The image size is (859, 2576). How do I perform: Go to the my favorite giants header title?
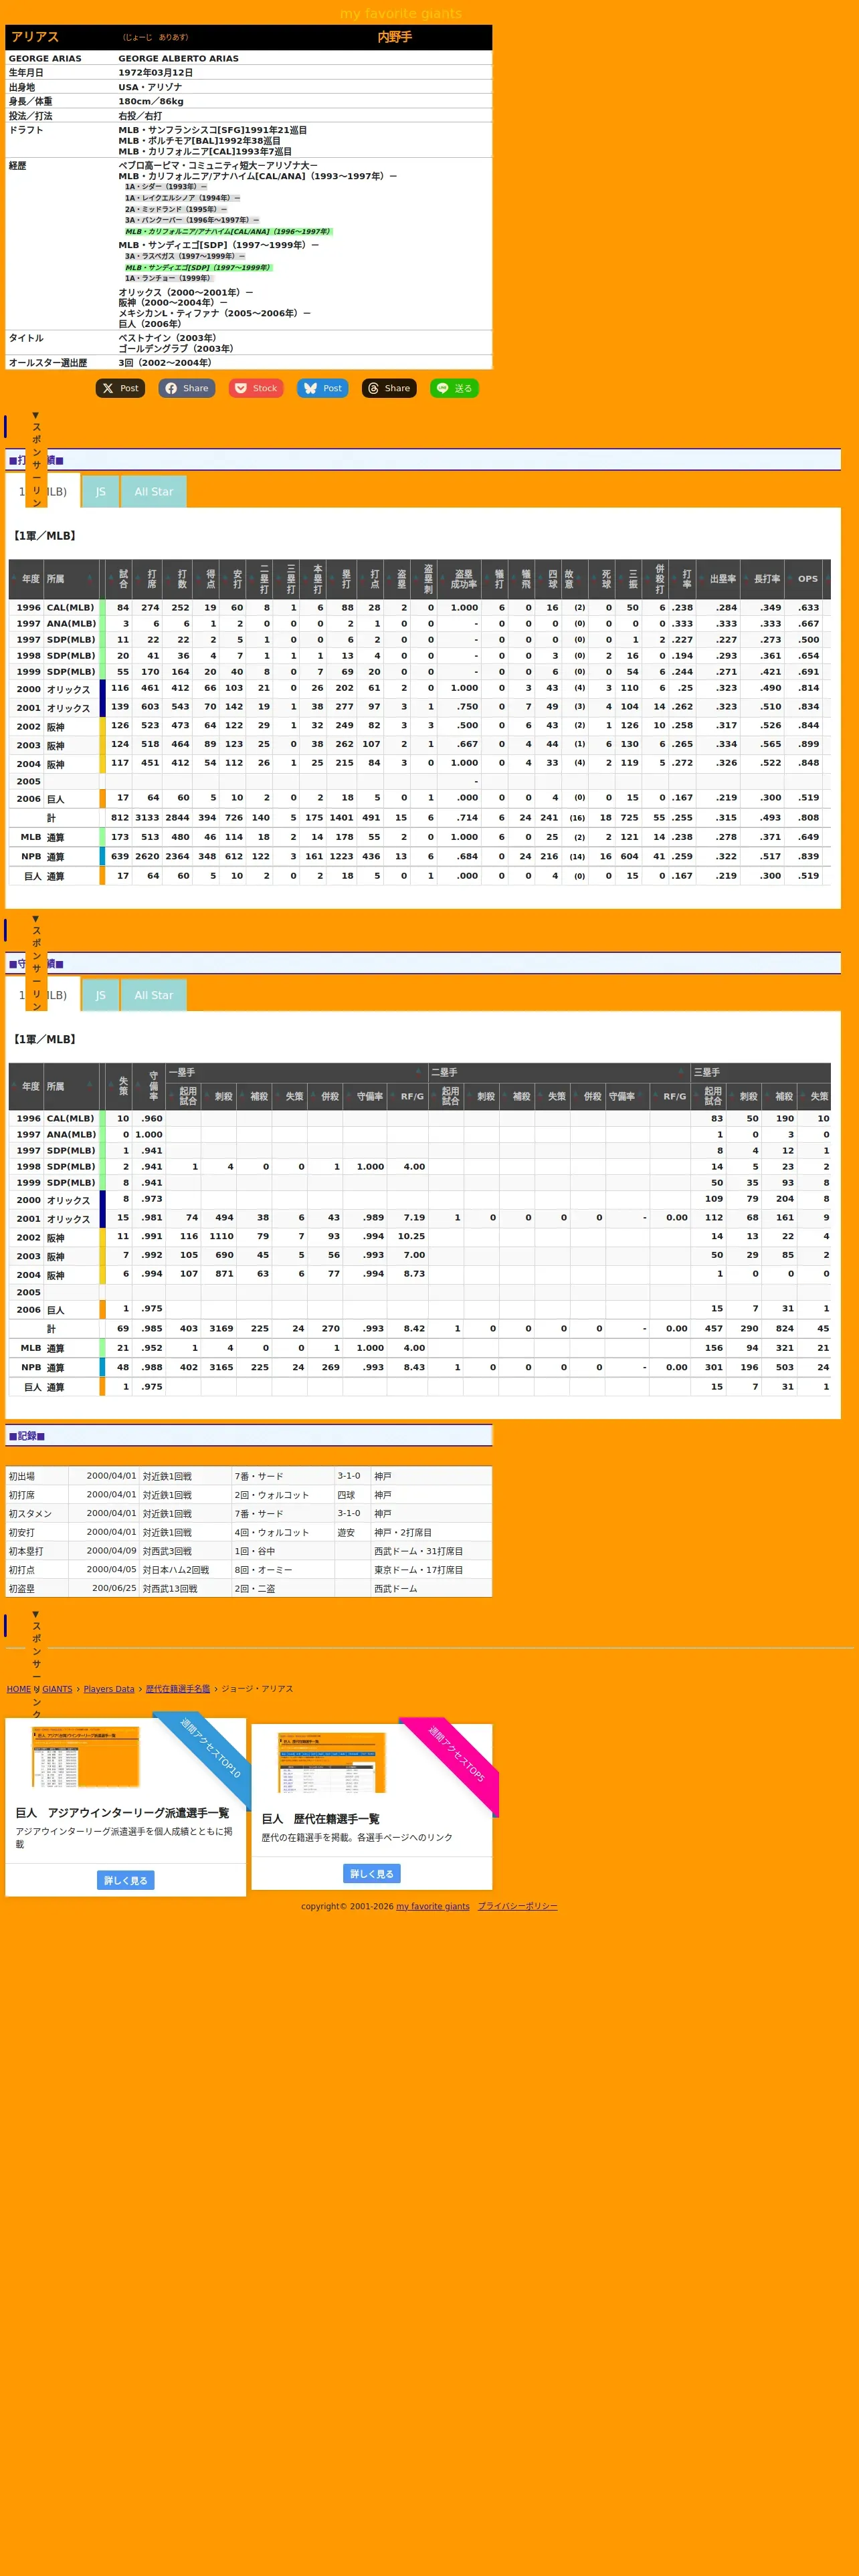[401, 13]
